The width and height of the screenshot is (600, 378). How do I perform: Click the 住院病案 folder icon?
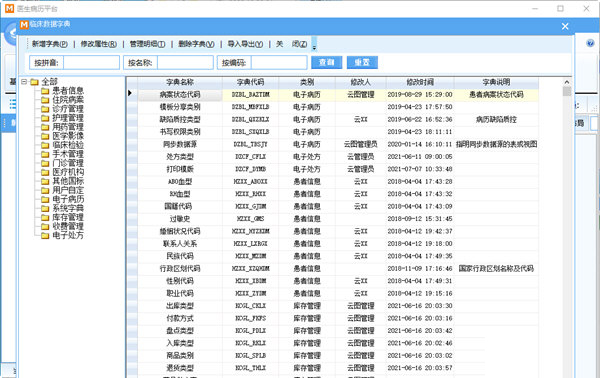(45, 100)
